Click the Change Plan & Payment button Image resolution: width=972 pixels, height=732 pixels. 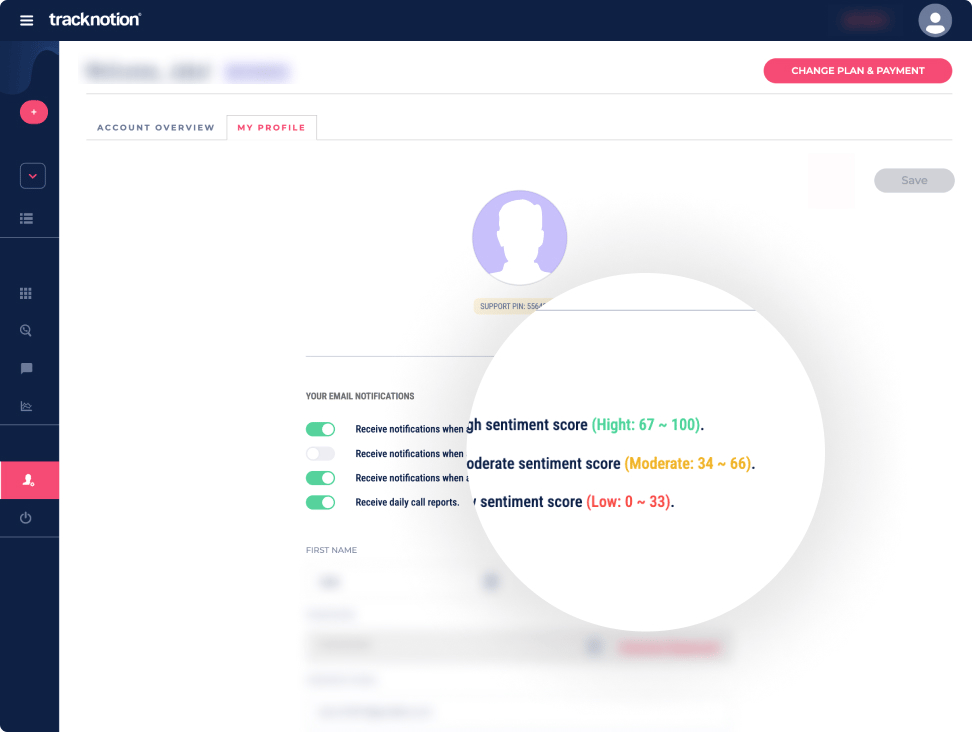[857, 71]
